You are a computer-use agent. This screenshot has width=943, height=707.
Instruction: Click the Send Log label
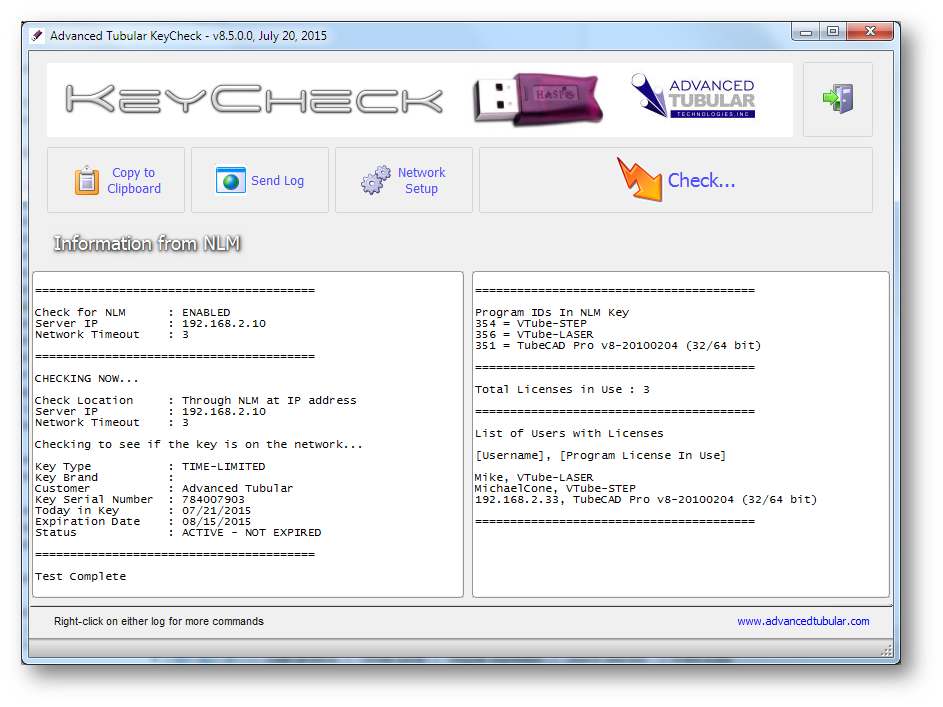tap(277, 180)
